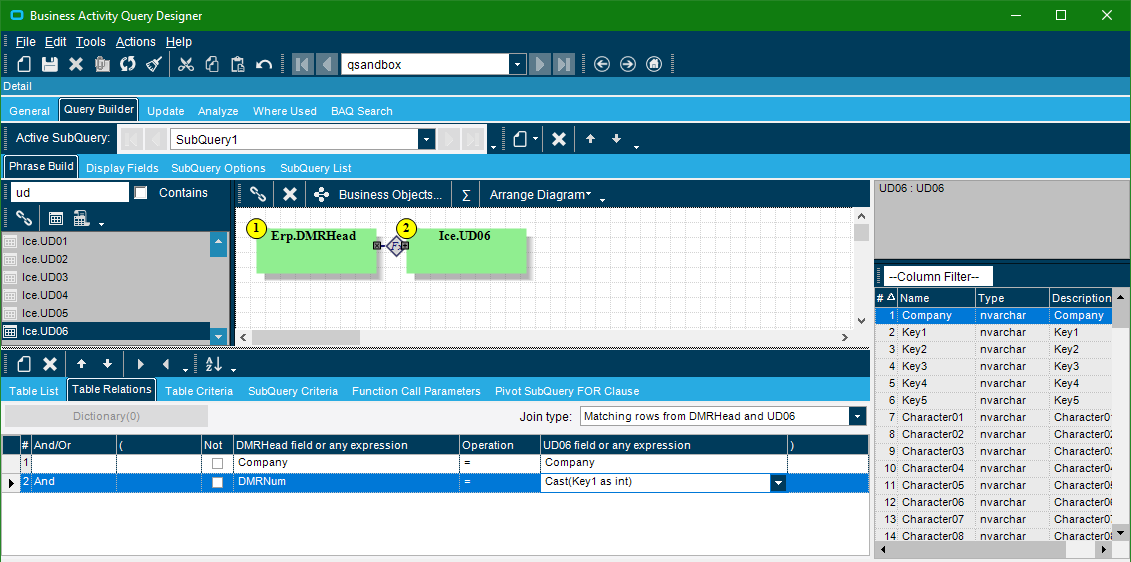Switch to the Update tab

(x=166, y=111)
